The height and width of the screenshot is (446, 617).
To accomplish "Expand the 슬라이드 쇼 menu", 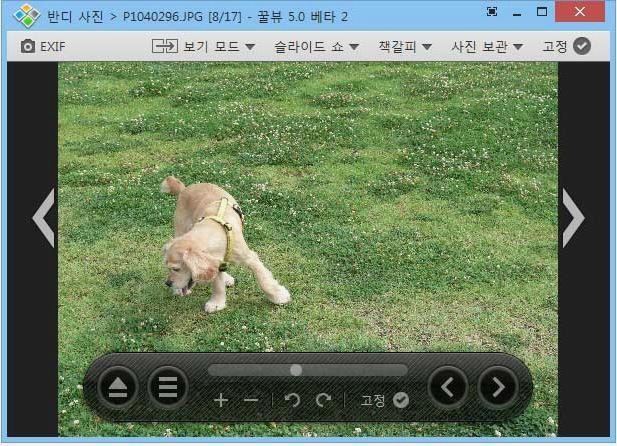I will click(316, 47).
